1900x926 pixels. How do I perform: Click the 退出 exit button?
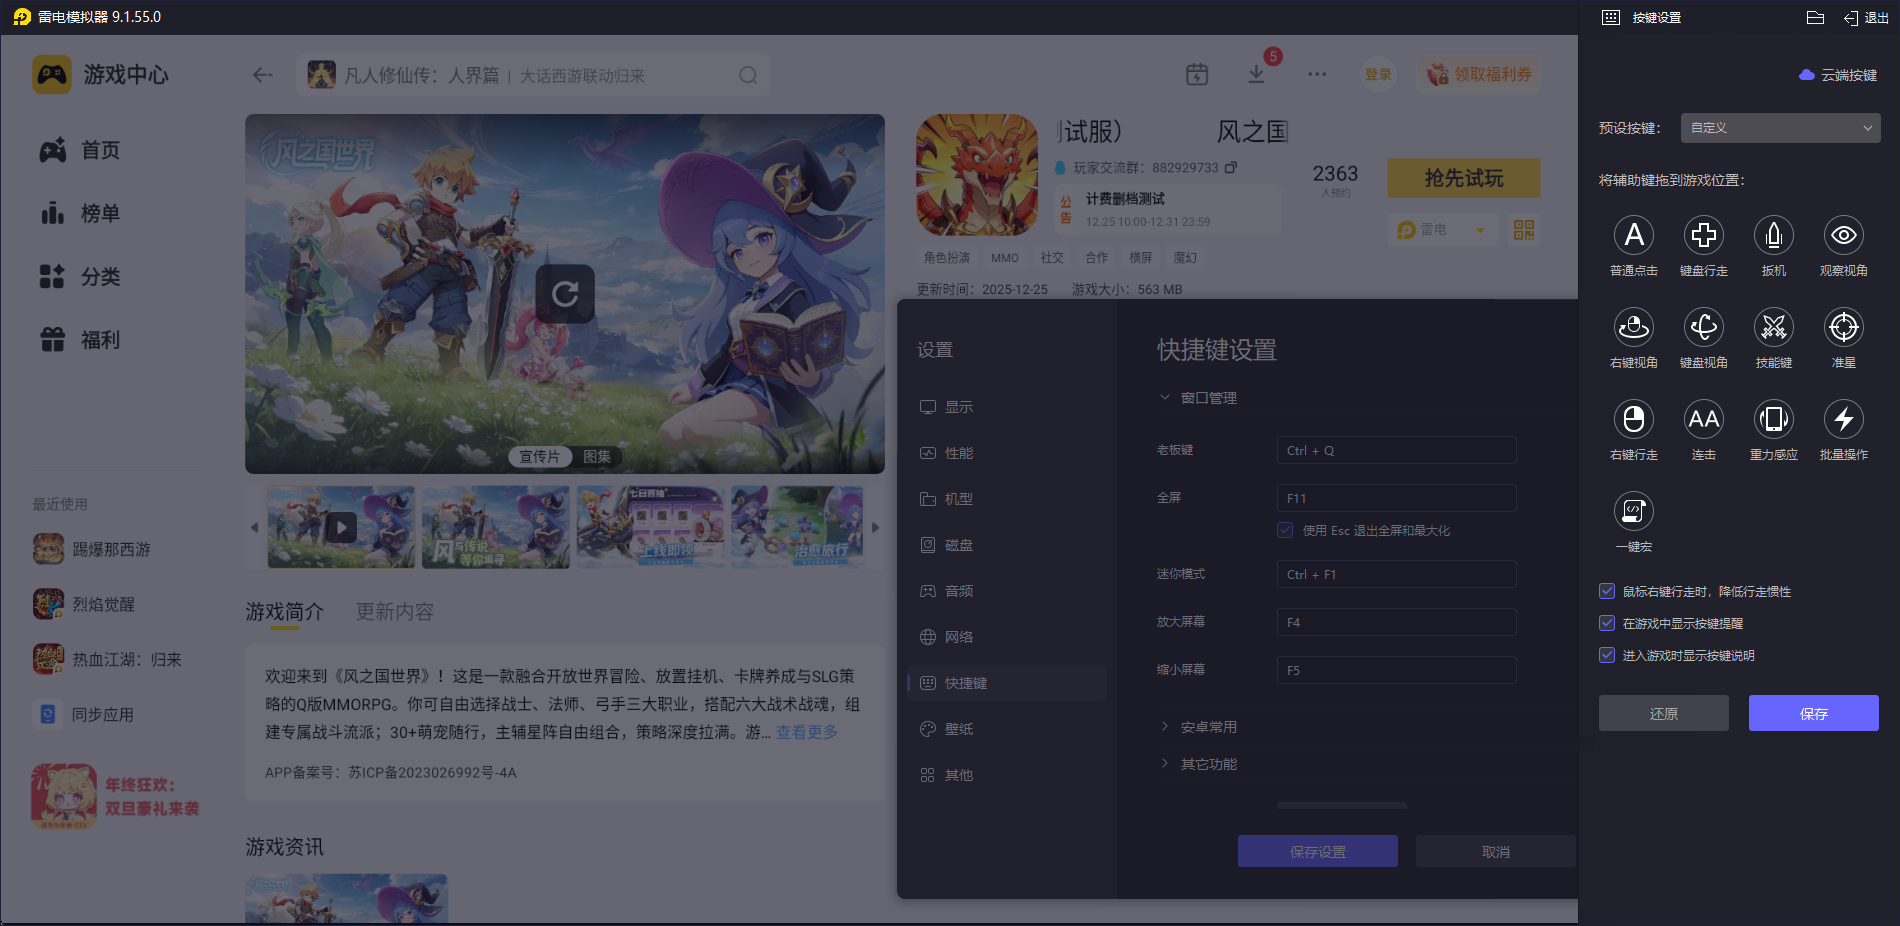tap(1867, 17)
